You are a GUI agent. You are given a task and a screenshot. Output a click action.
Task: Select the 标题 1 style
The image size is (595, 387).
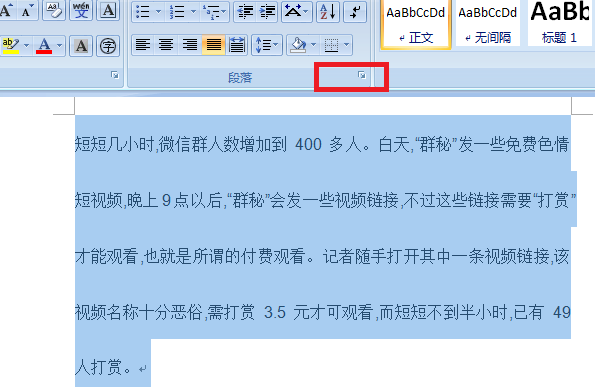click(x=560, y=24)
